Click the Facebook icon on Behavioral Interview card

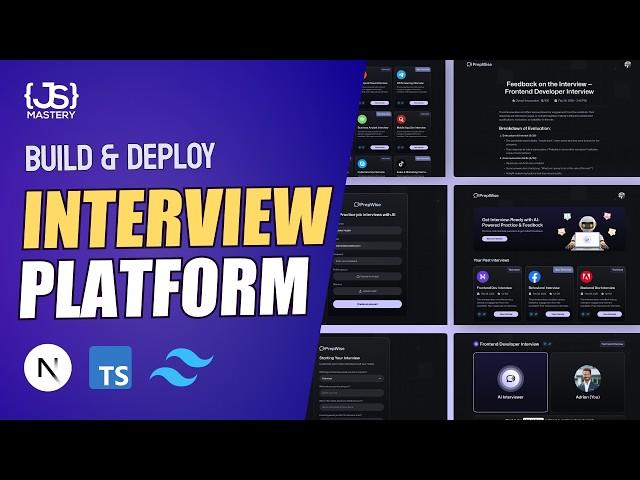(x=534, y=277)
